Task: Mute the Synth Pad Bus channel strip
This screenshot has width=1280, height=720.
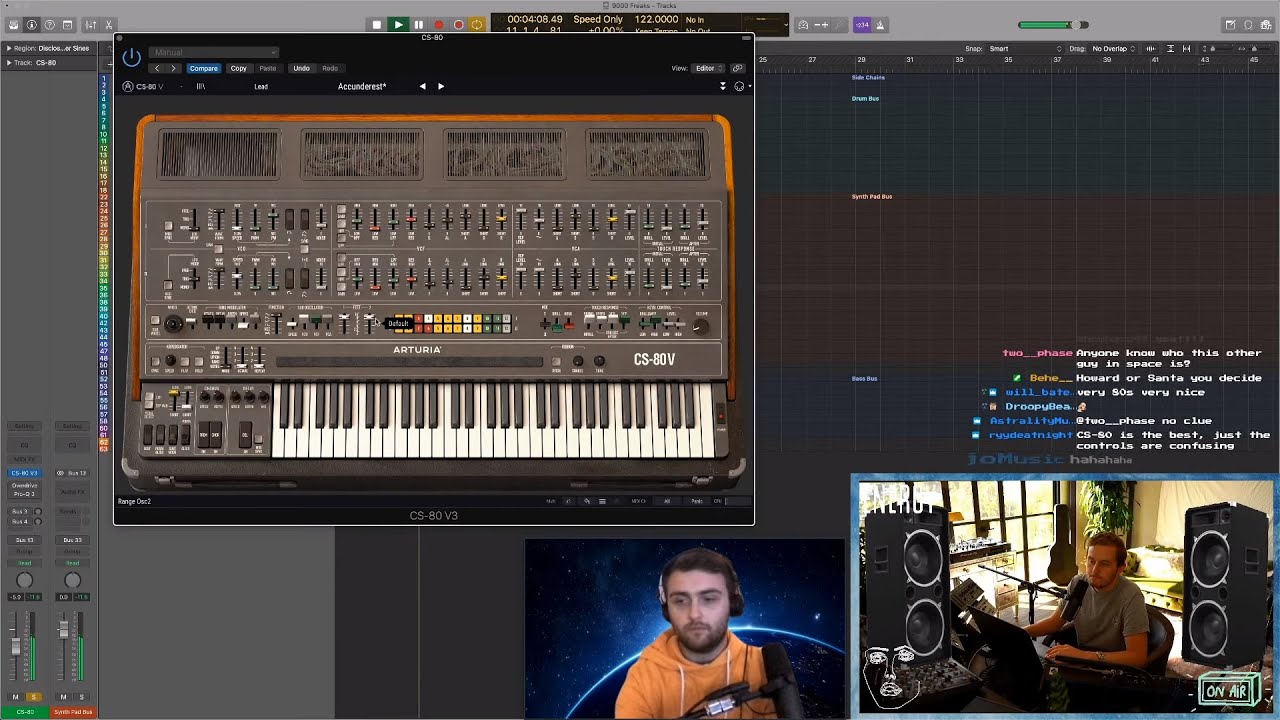Action: tap(63, 697)
